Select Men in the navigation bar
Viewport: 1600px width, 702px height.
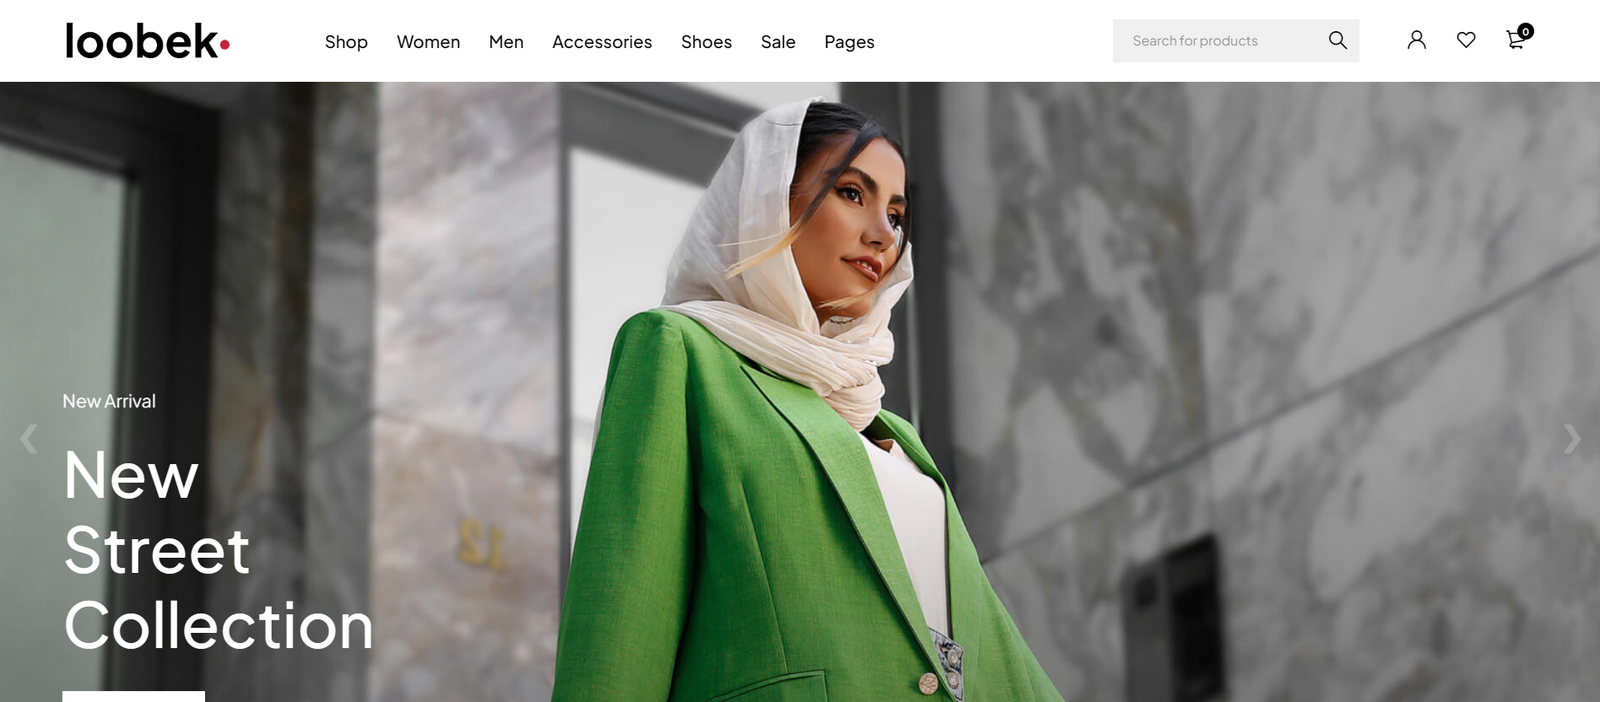pyautogui.click(x=506, y=42)
